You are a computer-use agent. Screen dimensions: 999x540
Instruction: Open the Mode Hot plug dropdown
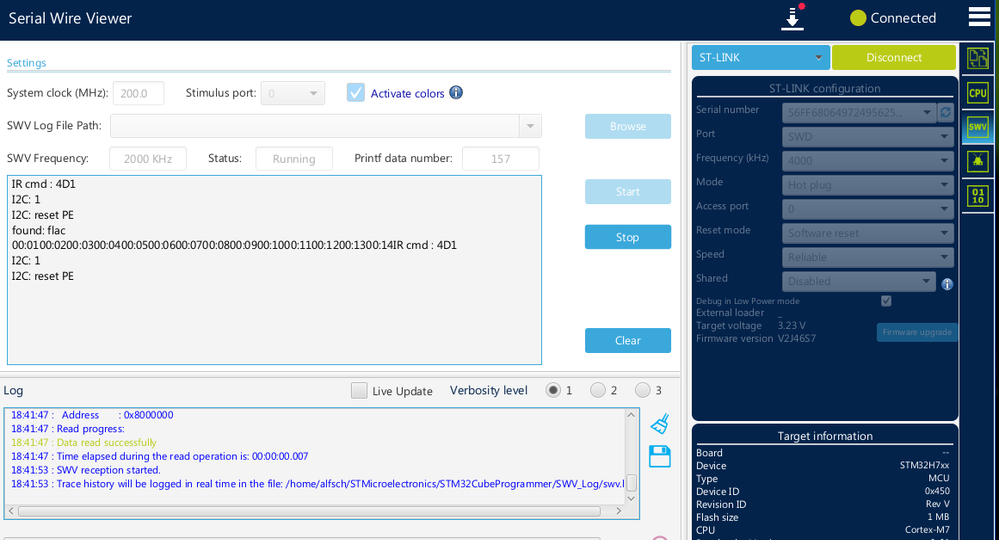click(868, 185)
